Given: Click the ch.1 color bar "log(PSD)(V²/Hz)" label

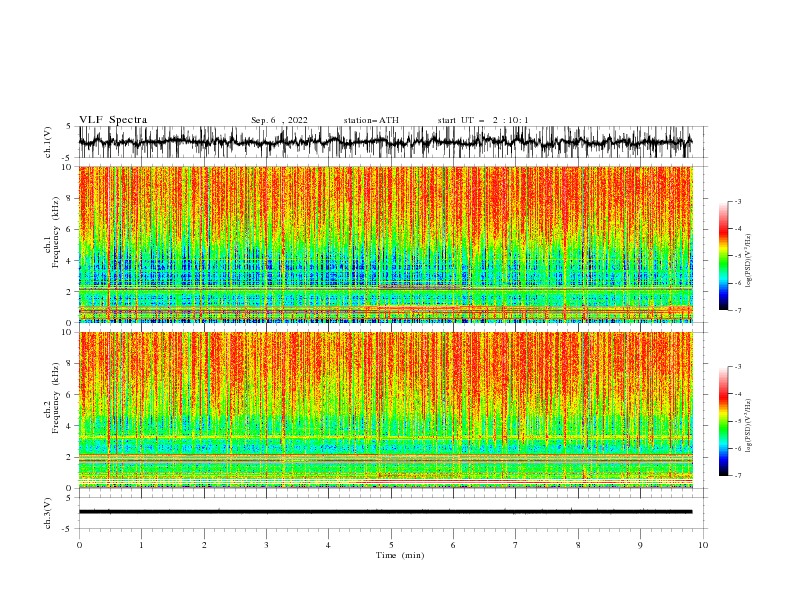Looking at the screenshot, I should click(x=749, y=261).
